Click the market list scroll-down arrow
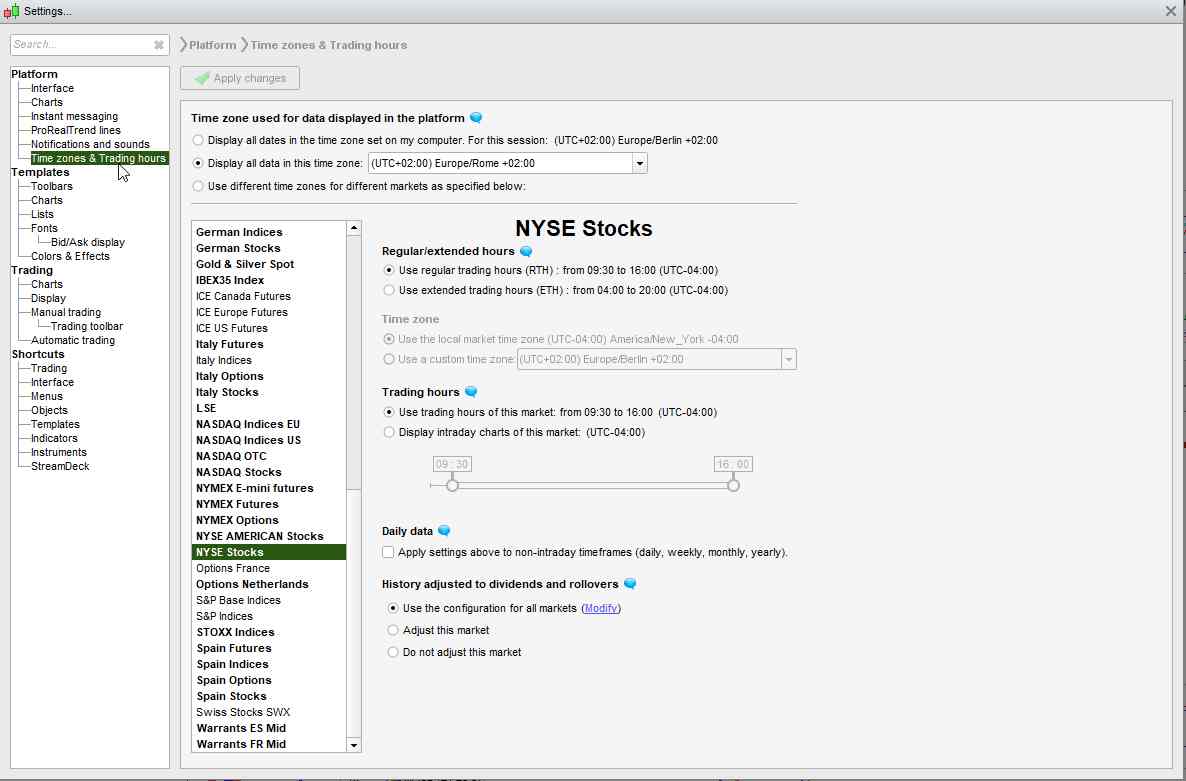 coord(353,745)
